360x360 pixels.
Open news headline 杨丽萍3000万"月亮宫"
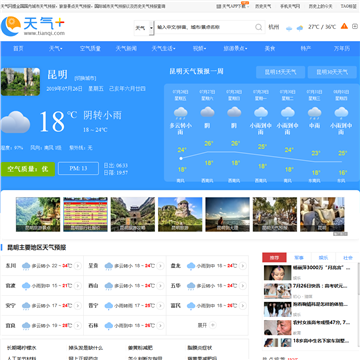322,268
